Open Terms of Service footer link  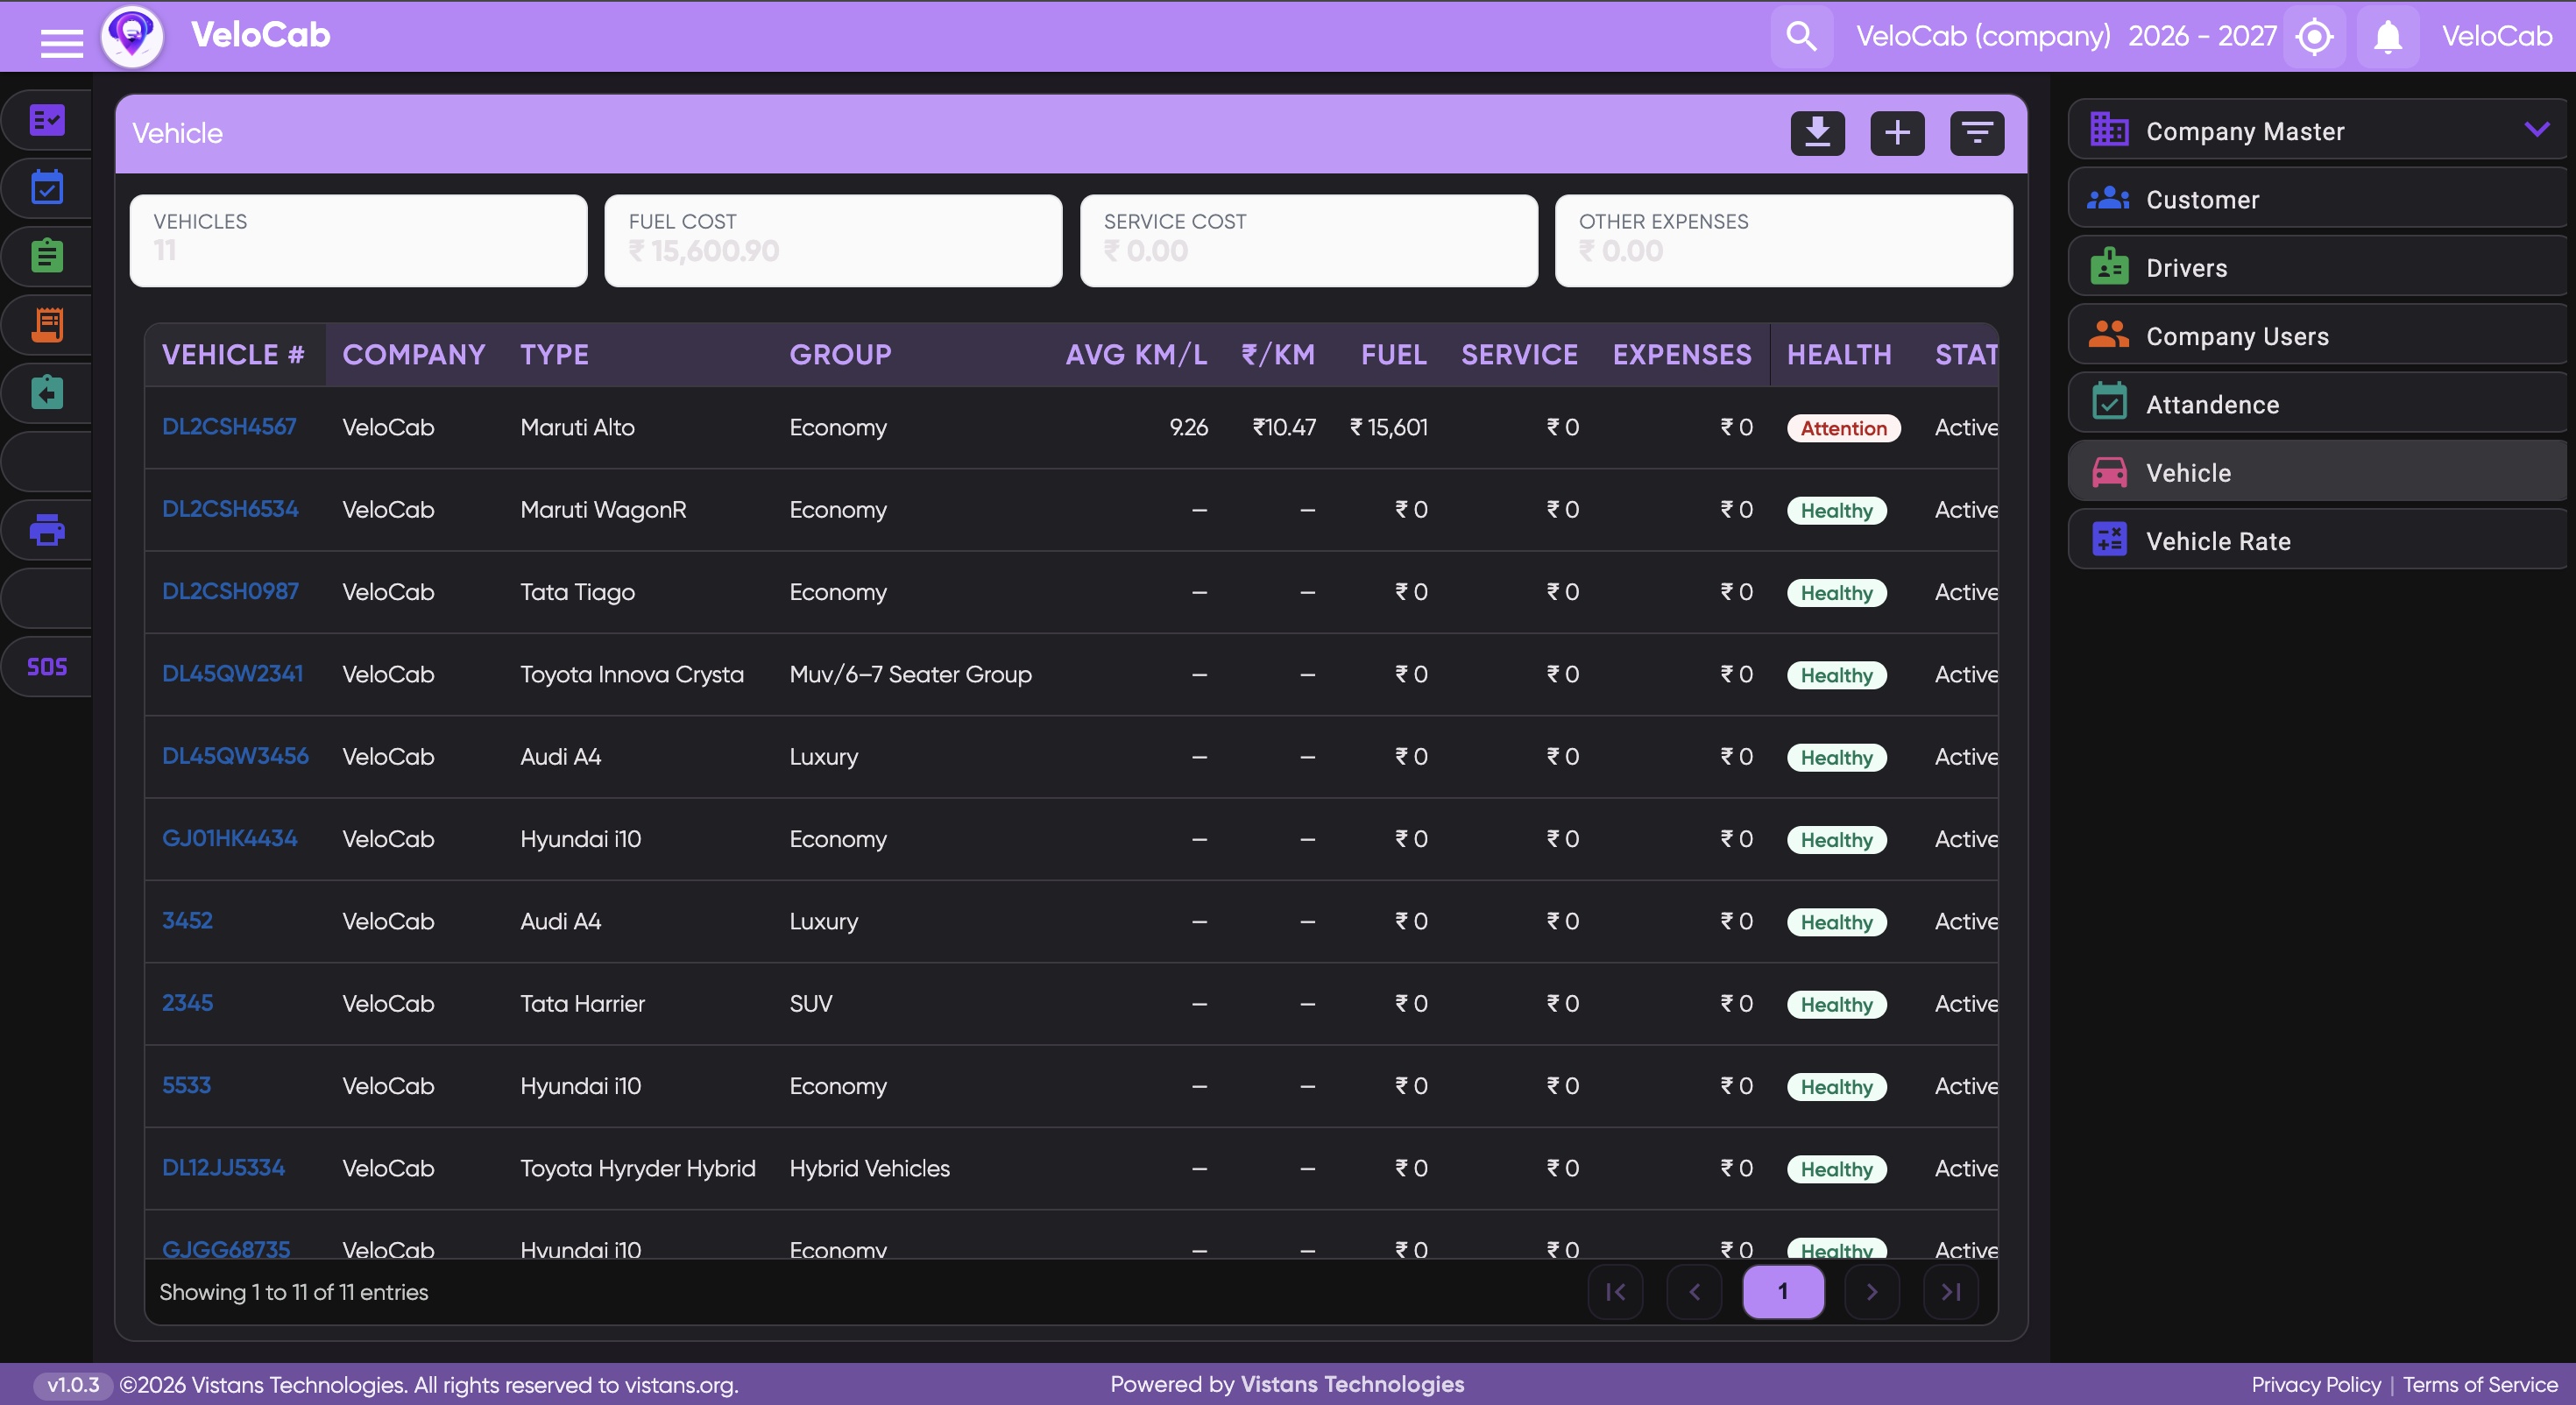point(2480,1385)
